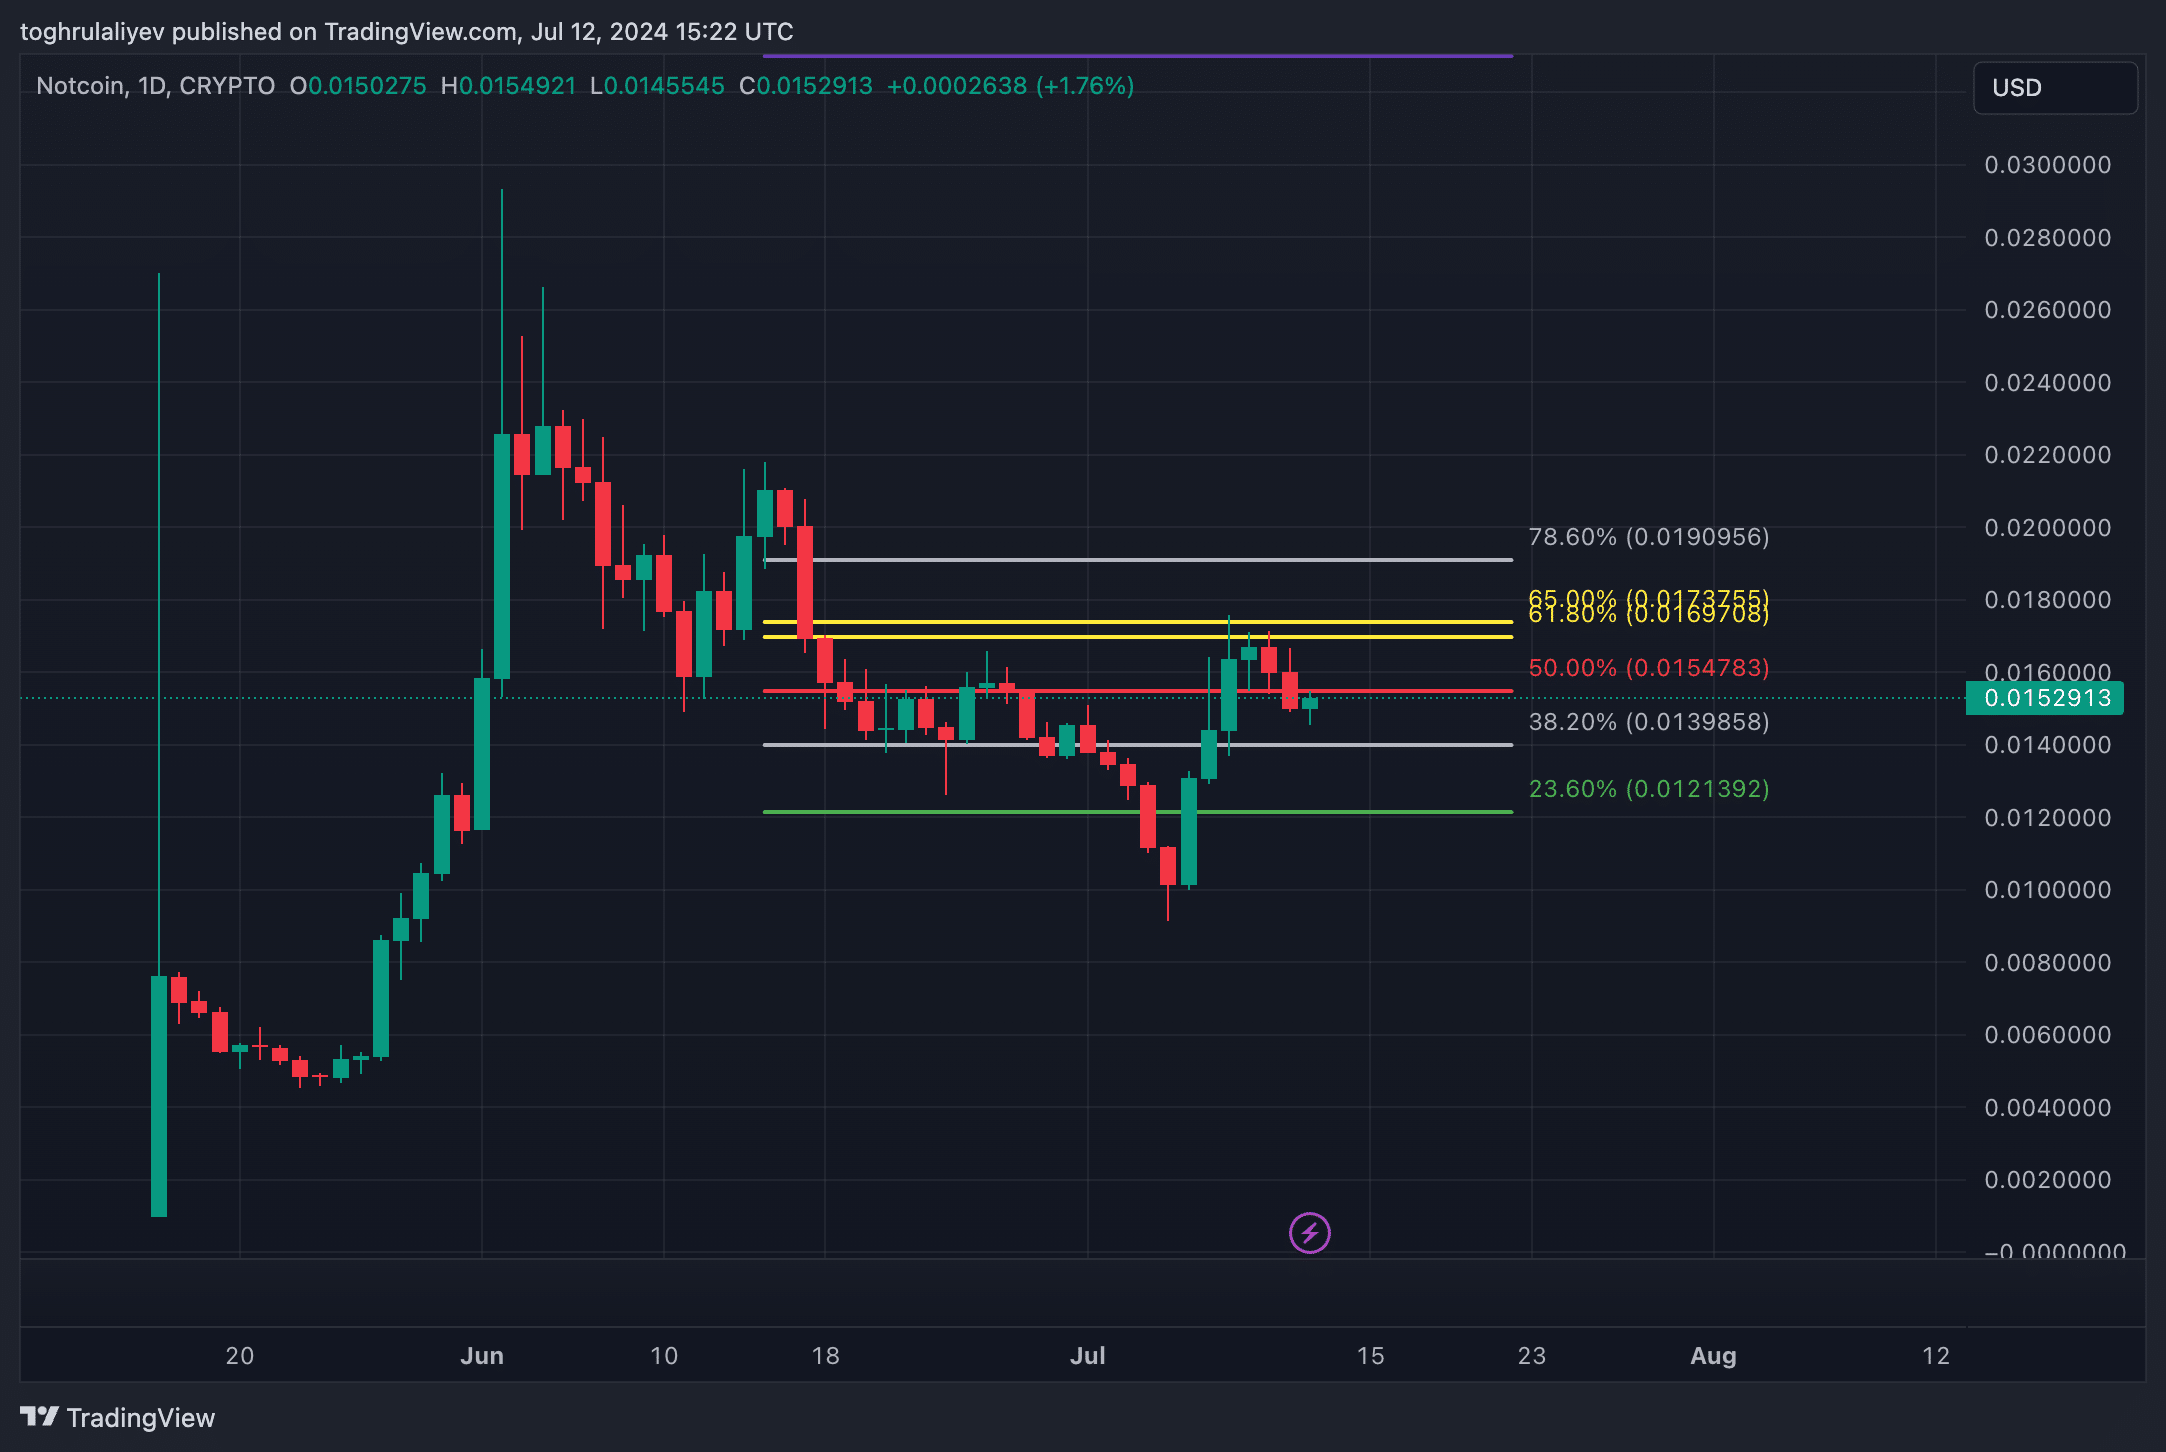The image size is (2166, 1452).
Task: Click the Open value 0.0150275
Action: 367,86
